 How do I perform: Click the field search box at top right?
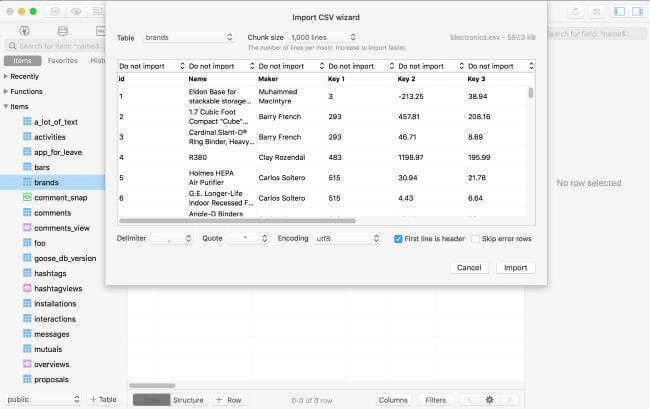tap(597, 34)
